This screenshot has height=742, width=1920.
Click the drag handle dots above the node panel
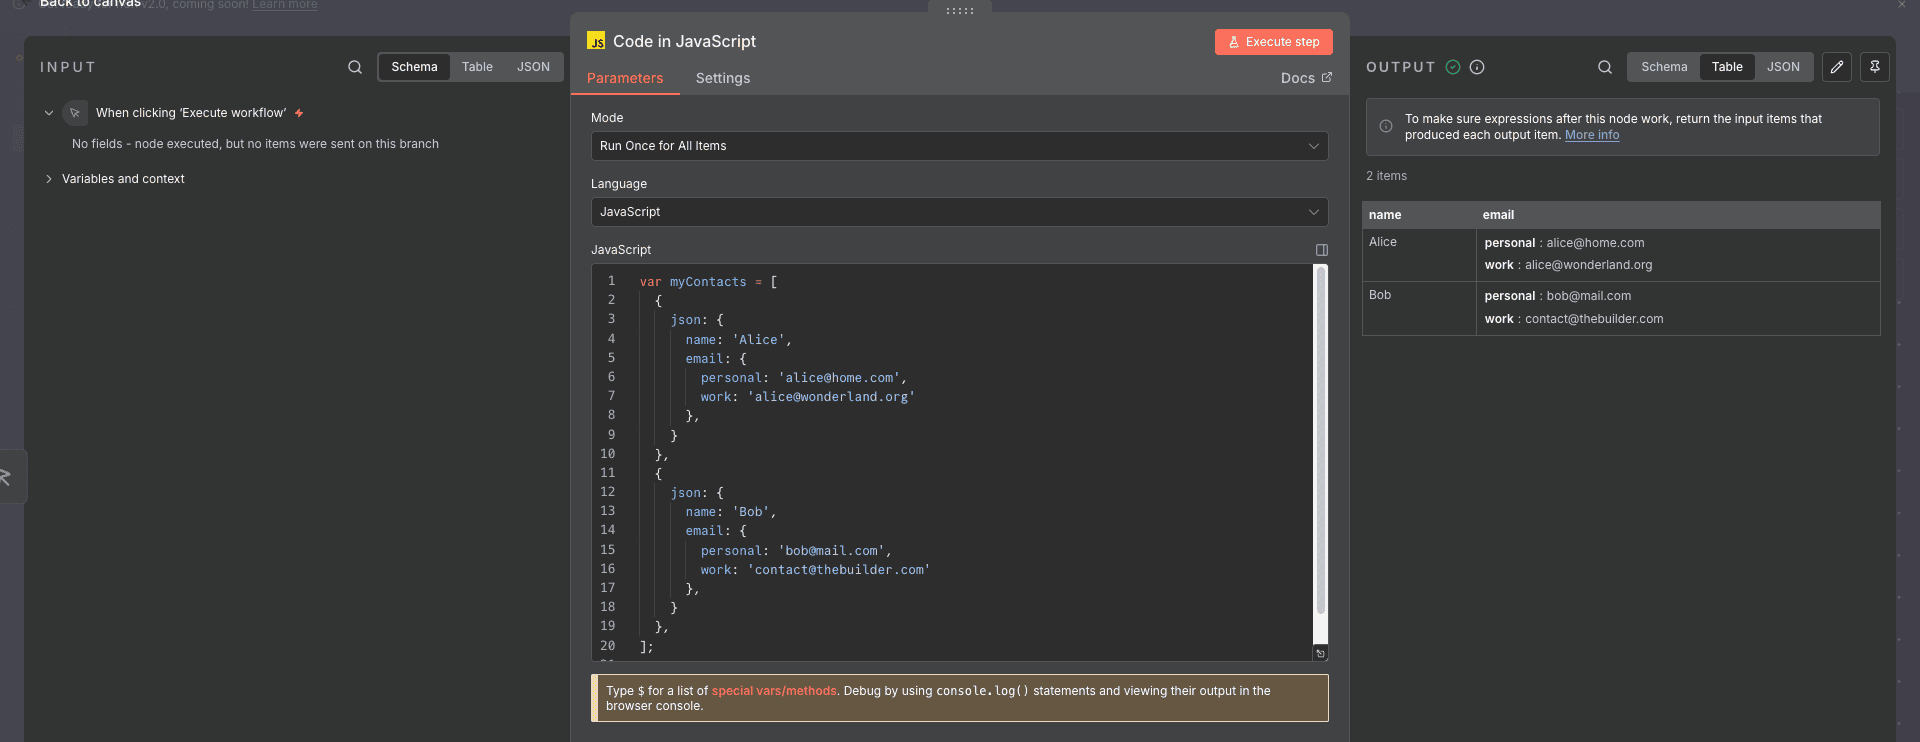point(960,10)
